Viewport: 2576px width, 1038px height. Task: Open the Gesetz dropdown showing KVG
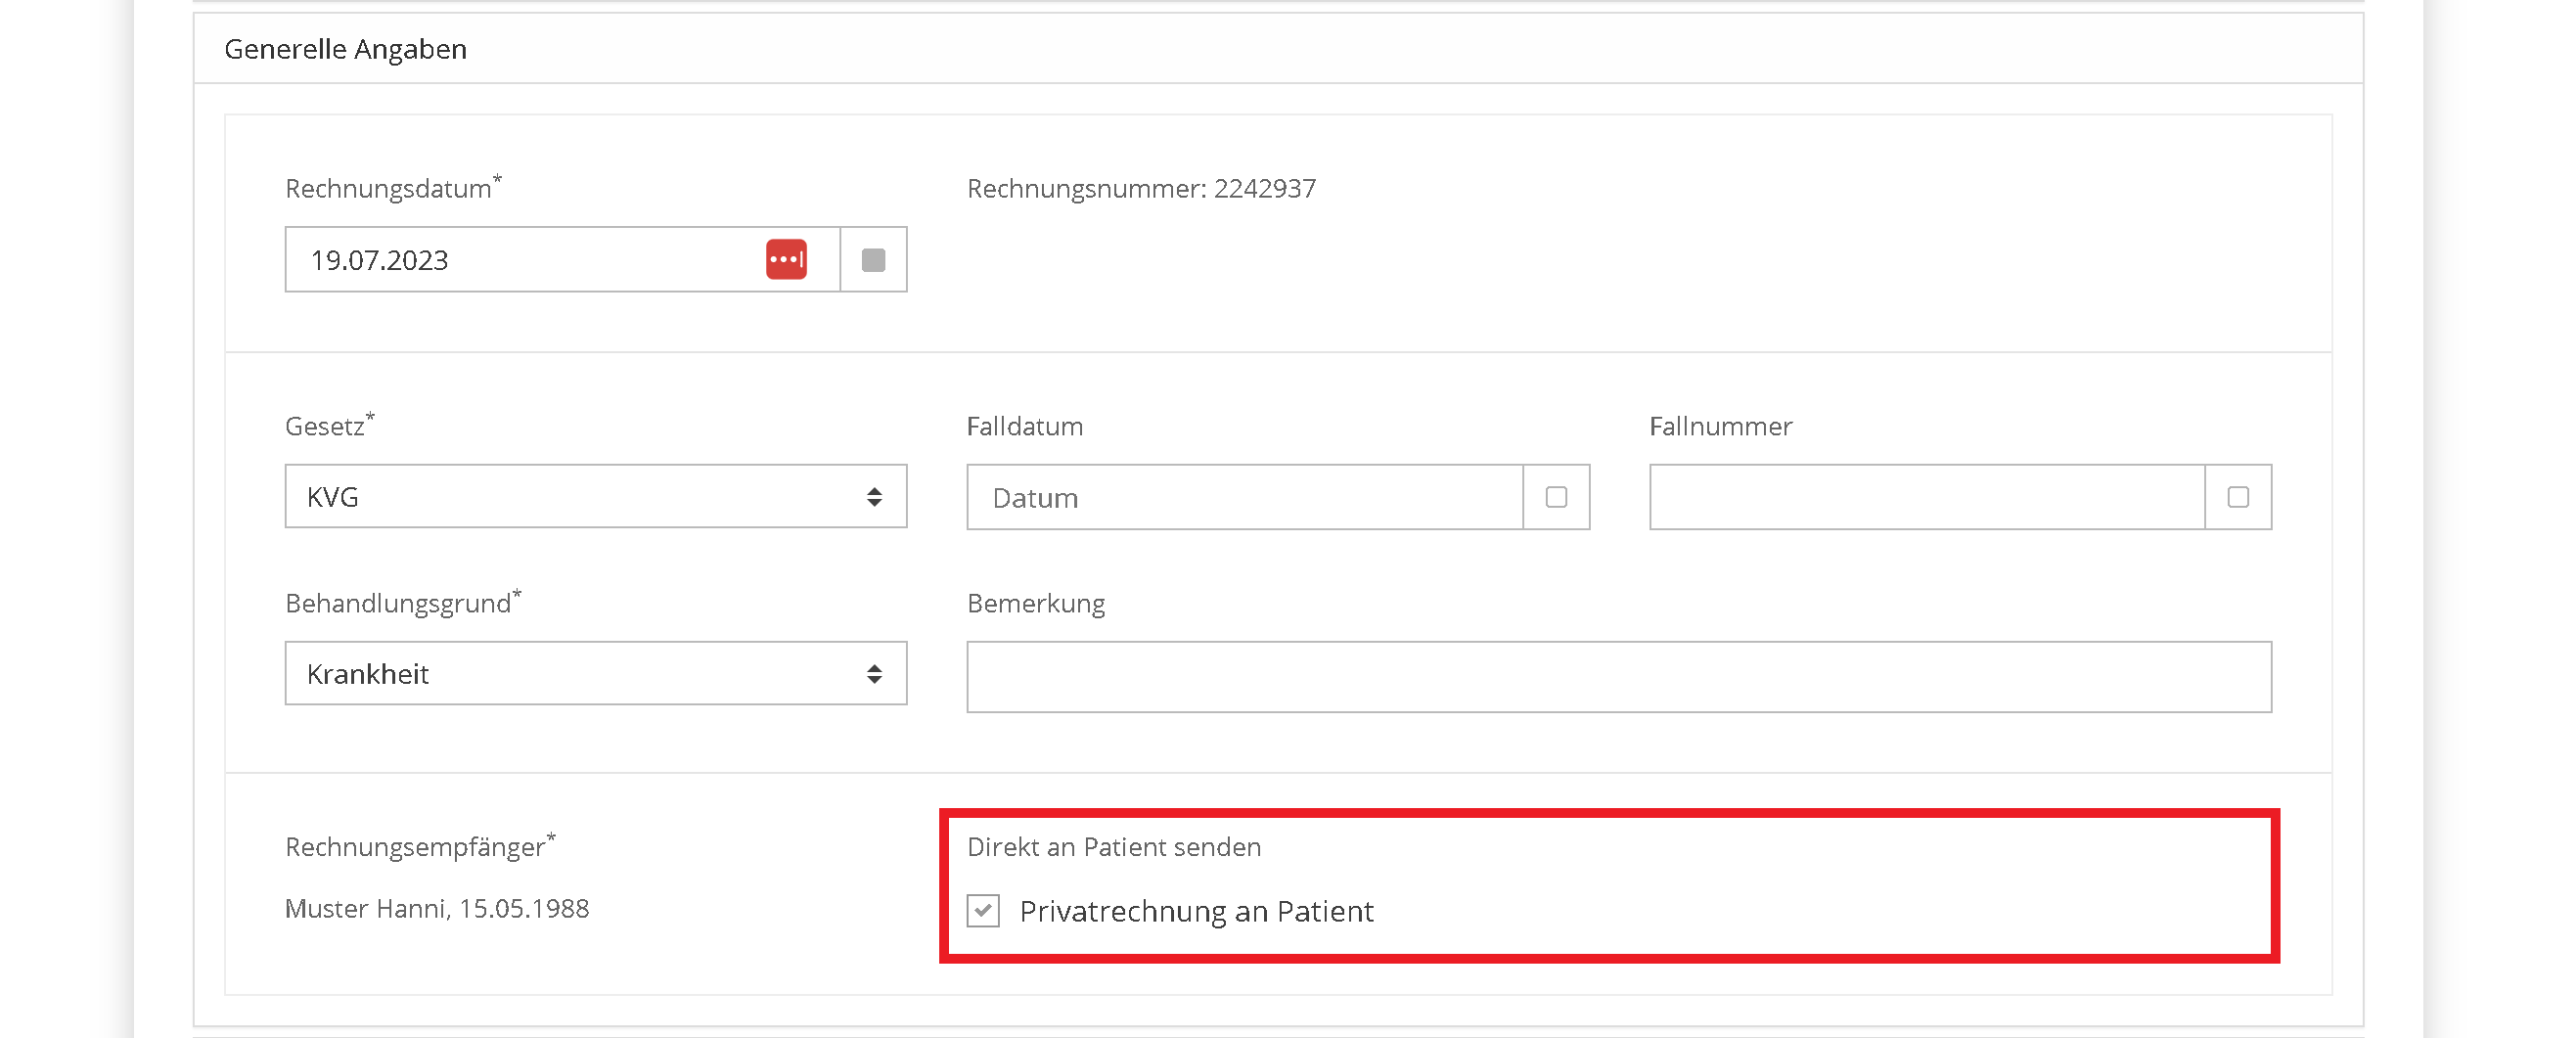point(596,496)
